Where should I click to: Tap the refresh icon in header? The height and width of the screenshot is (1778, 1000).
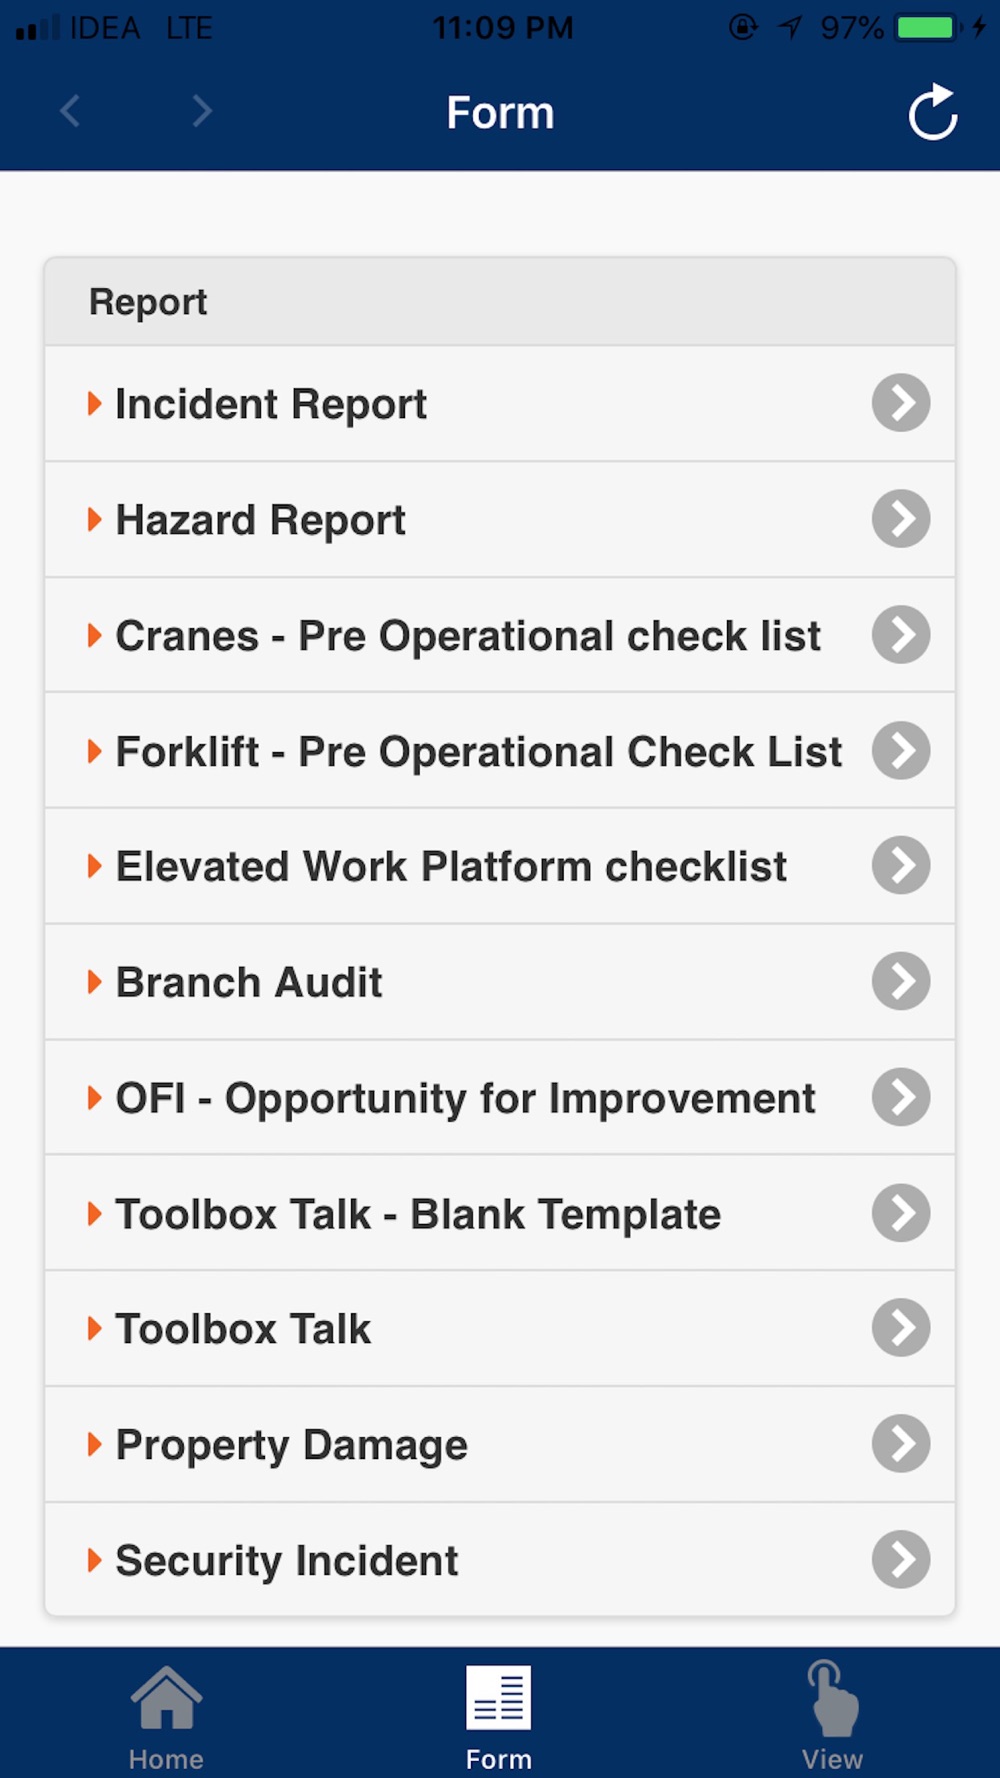(933, 112)
